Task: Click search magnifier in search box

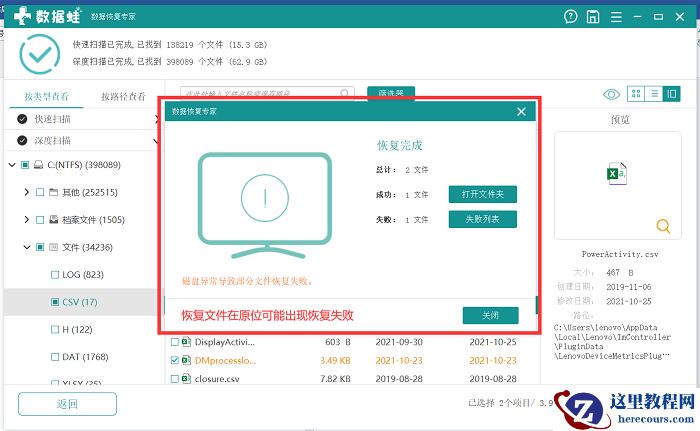Action: coord(344,93)
